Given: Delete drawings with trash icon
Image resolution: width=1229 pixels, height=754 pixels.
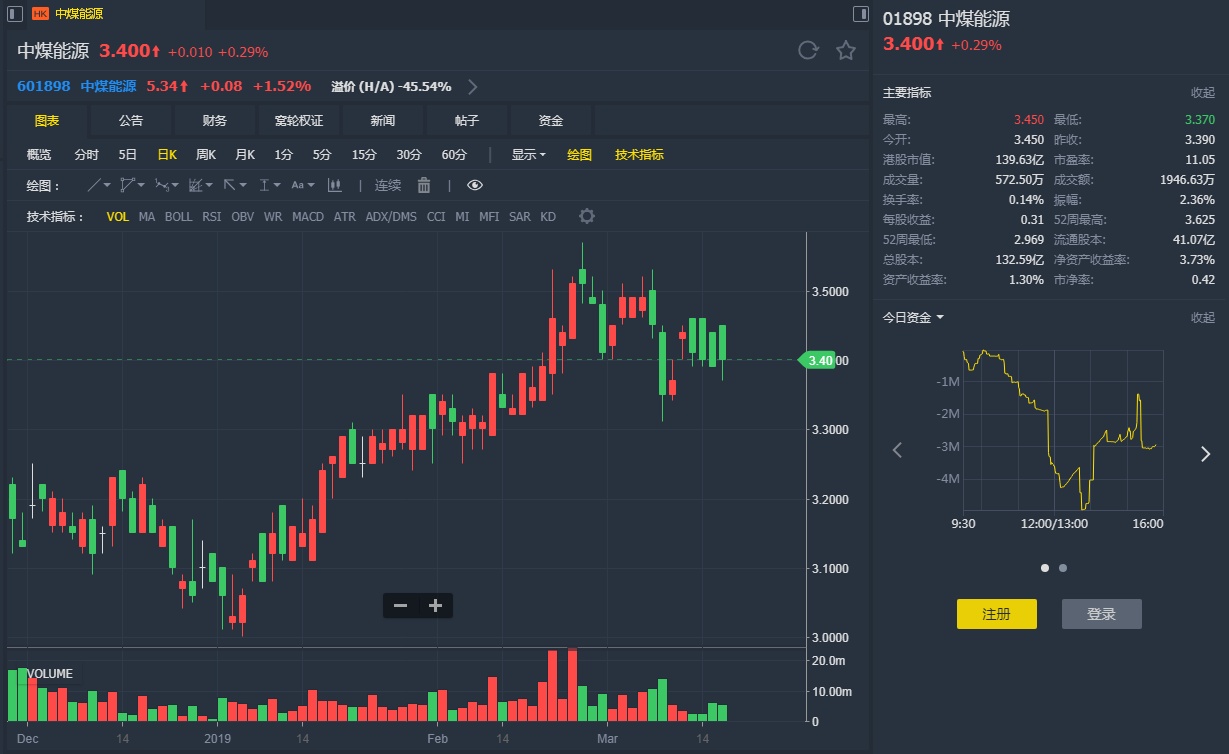Looking at the screenshot, I should [424, 185].
